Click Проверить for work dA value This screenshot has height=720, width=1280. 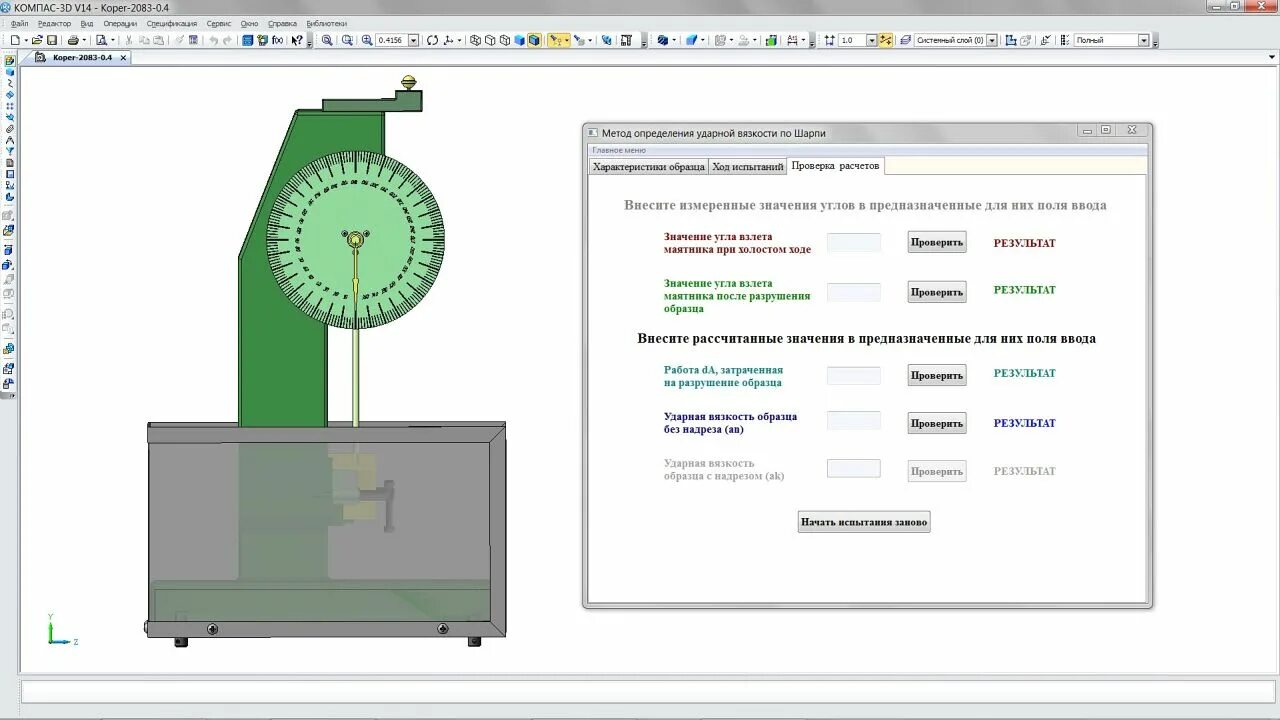[x=937, y=375]
